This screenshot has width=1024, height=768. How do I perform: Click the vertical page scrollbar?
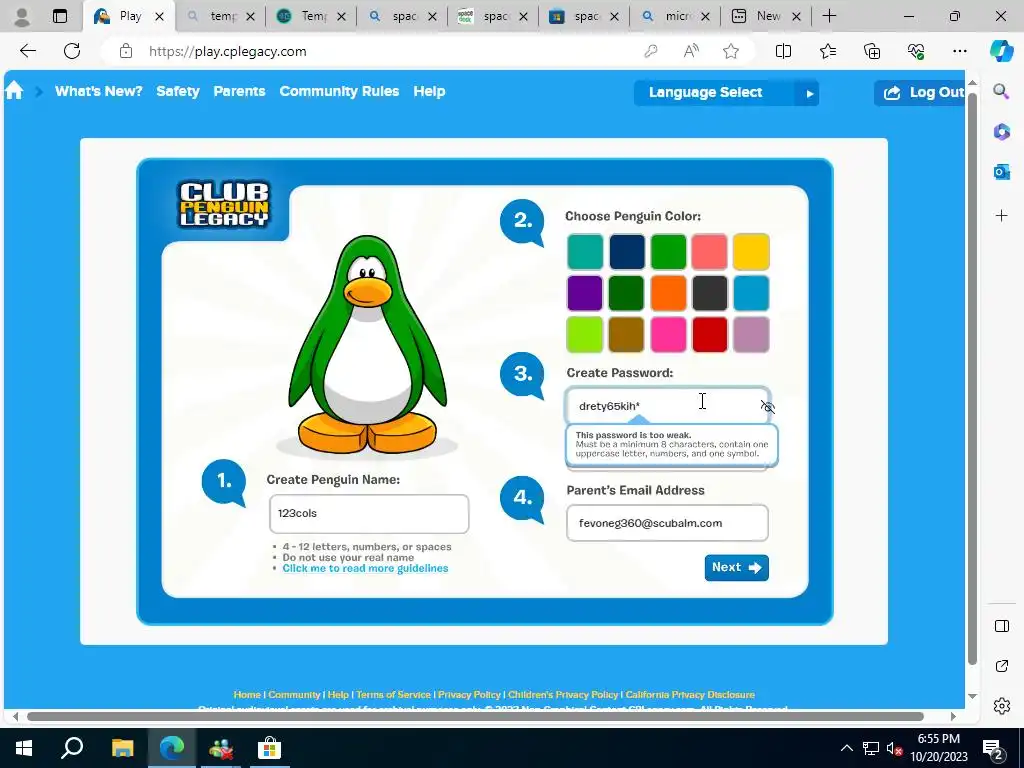tap(972, 379)
